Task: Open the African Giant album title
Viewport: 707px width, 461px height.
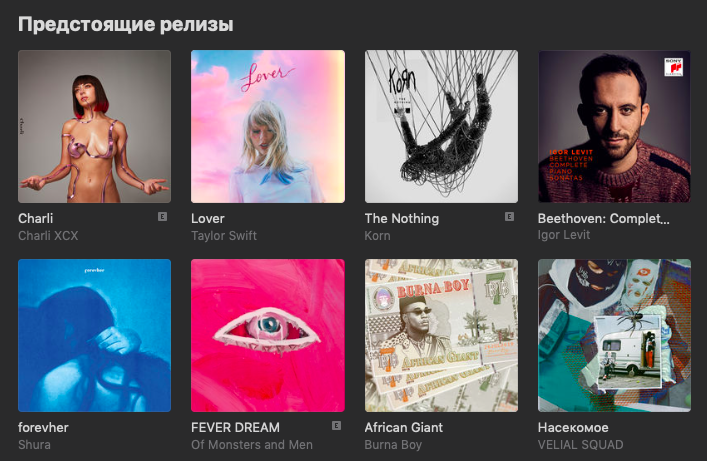Action: tap(404, 427)
